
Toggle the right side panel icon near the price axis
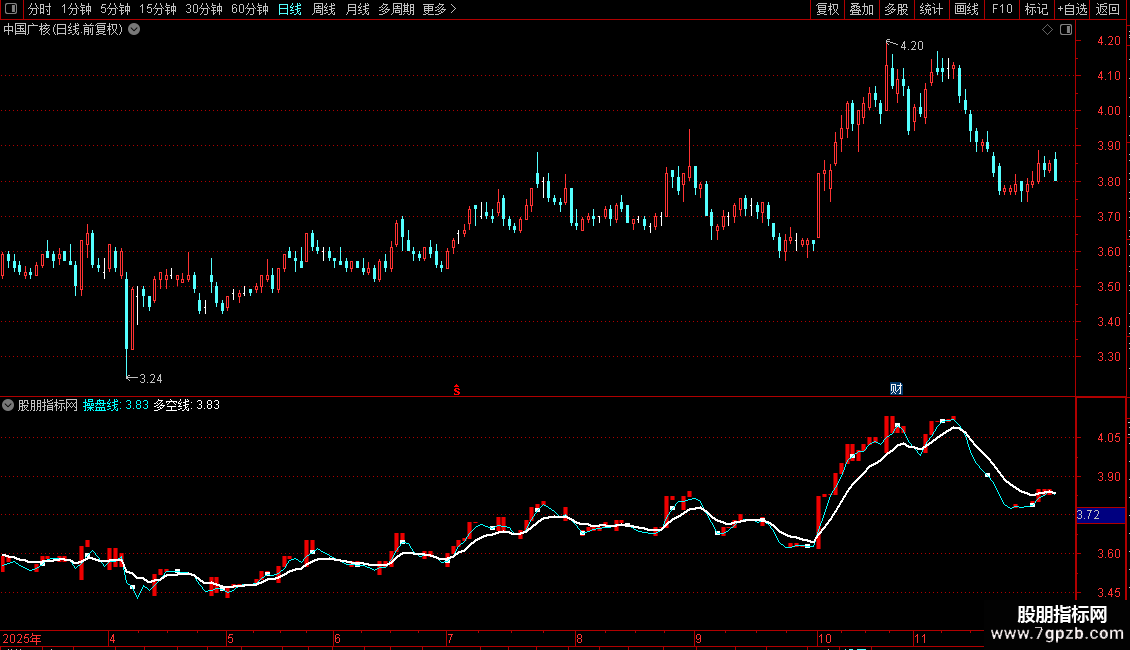point(1066,30)
